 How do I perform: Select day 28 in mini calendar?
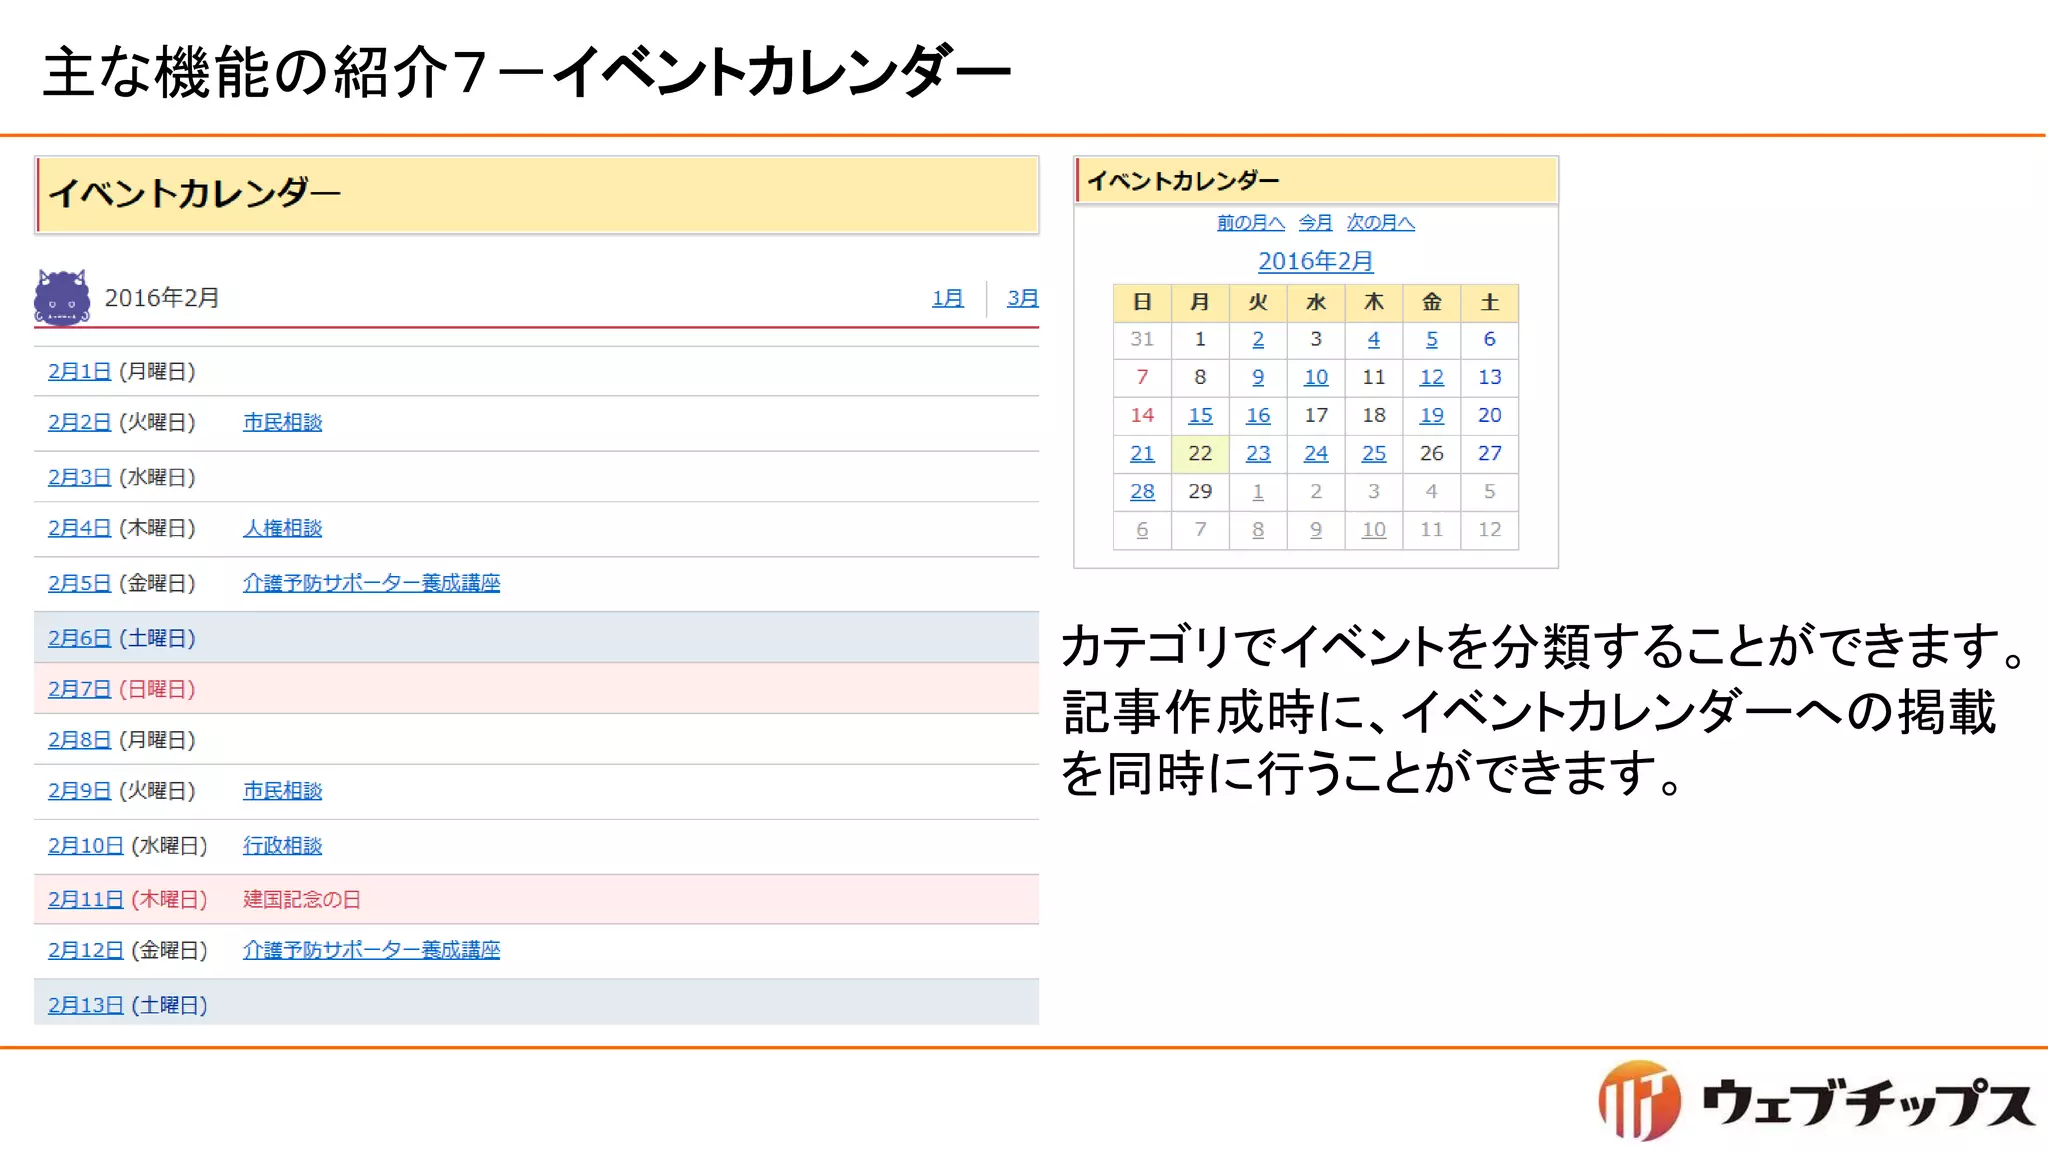[x=1142, y=492]
